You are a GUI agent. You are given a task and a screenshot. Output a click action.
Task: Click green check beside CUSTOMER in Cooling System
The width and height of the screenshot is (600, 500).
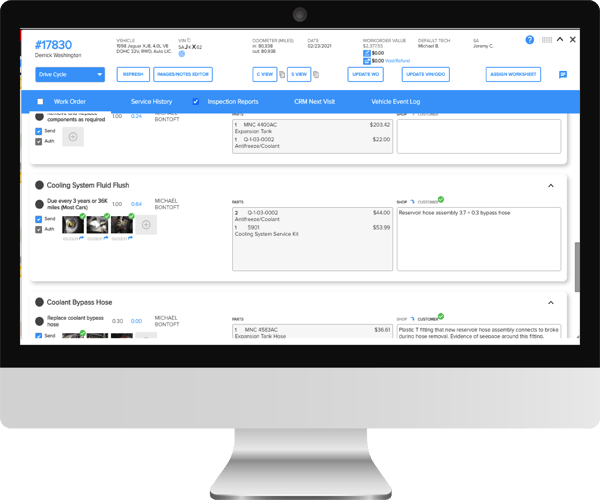[x=441, y=199]
